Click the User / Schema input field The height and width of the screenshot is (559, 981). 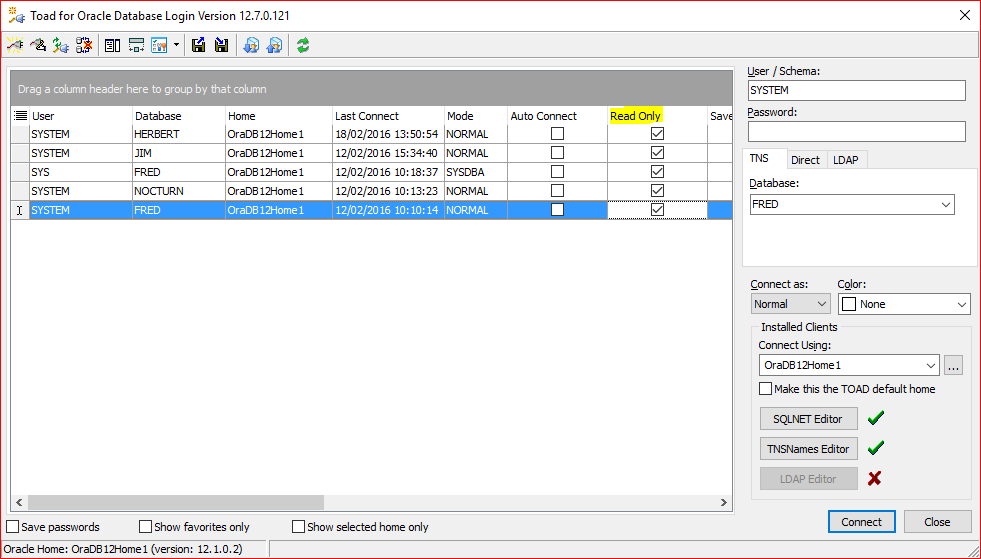[856, 90]
